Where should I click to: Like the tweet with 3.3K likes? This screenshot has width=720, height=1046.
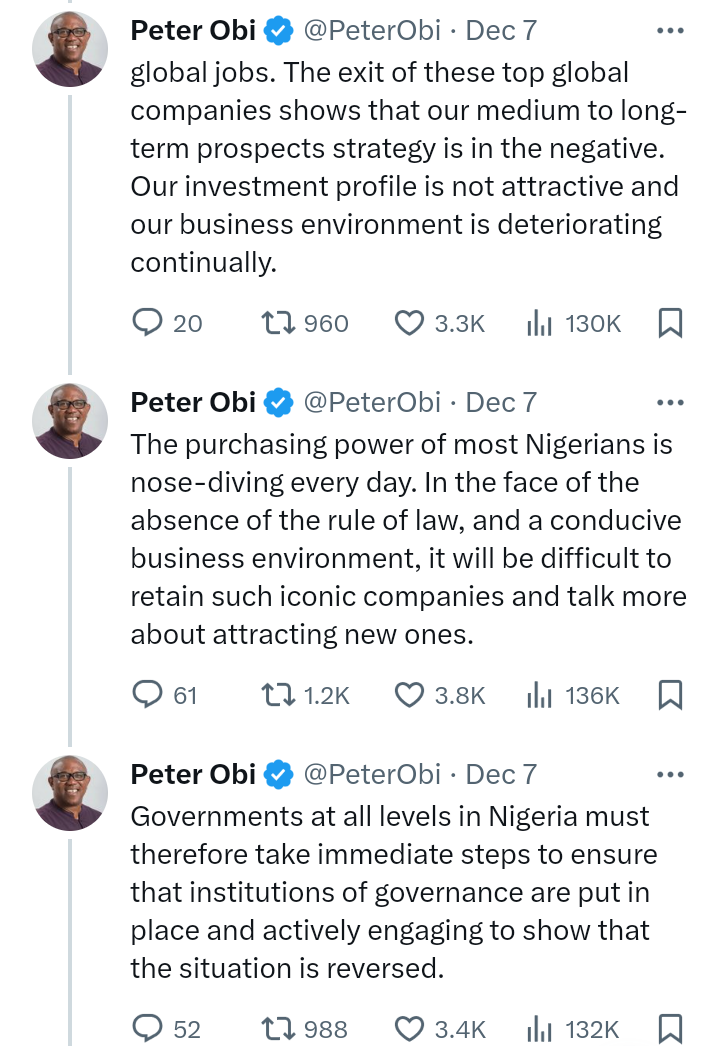[409, 323]
